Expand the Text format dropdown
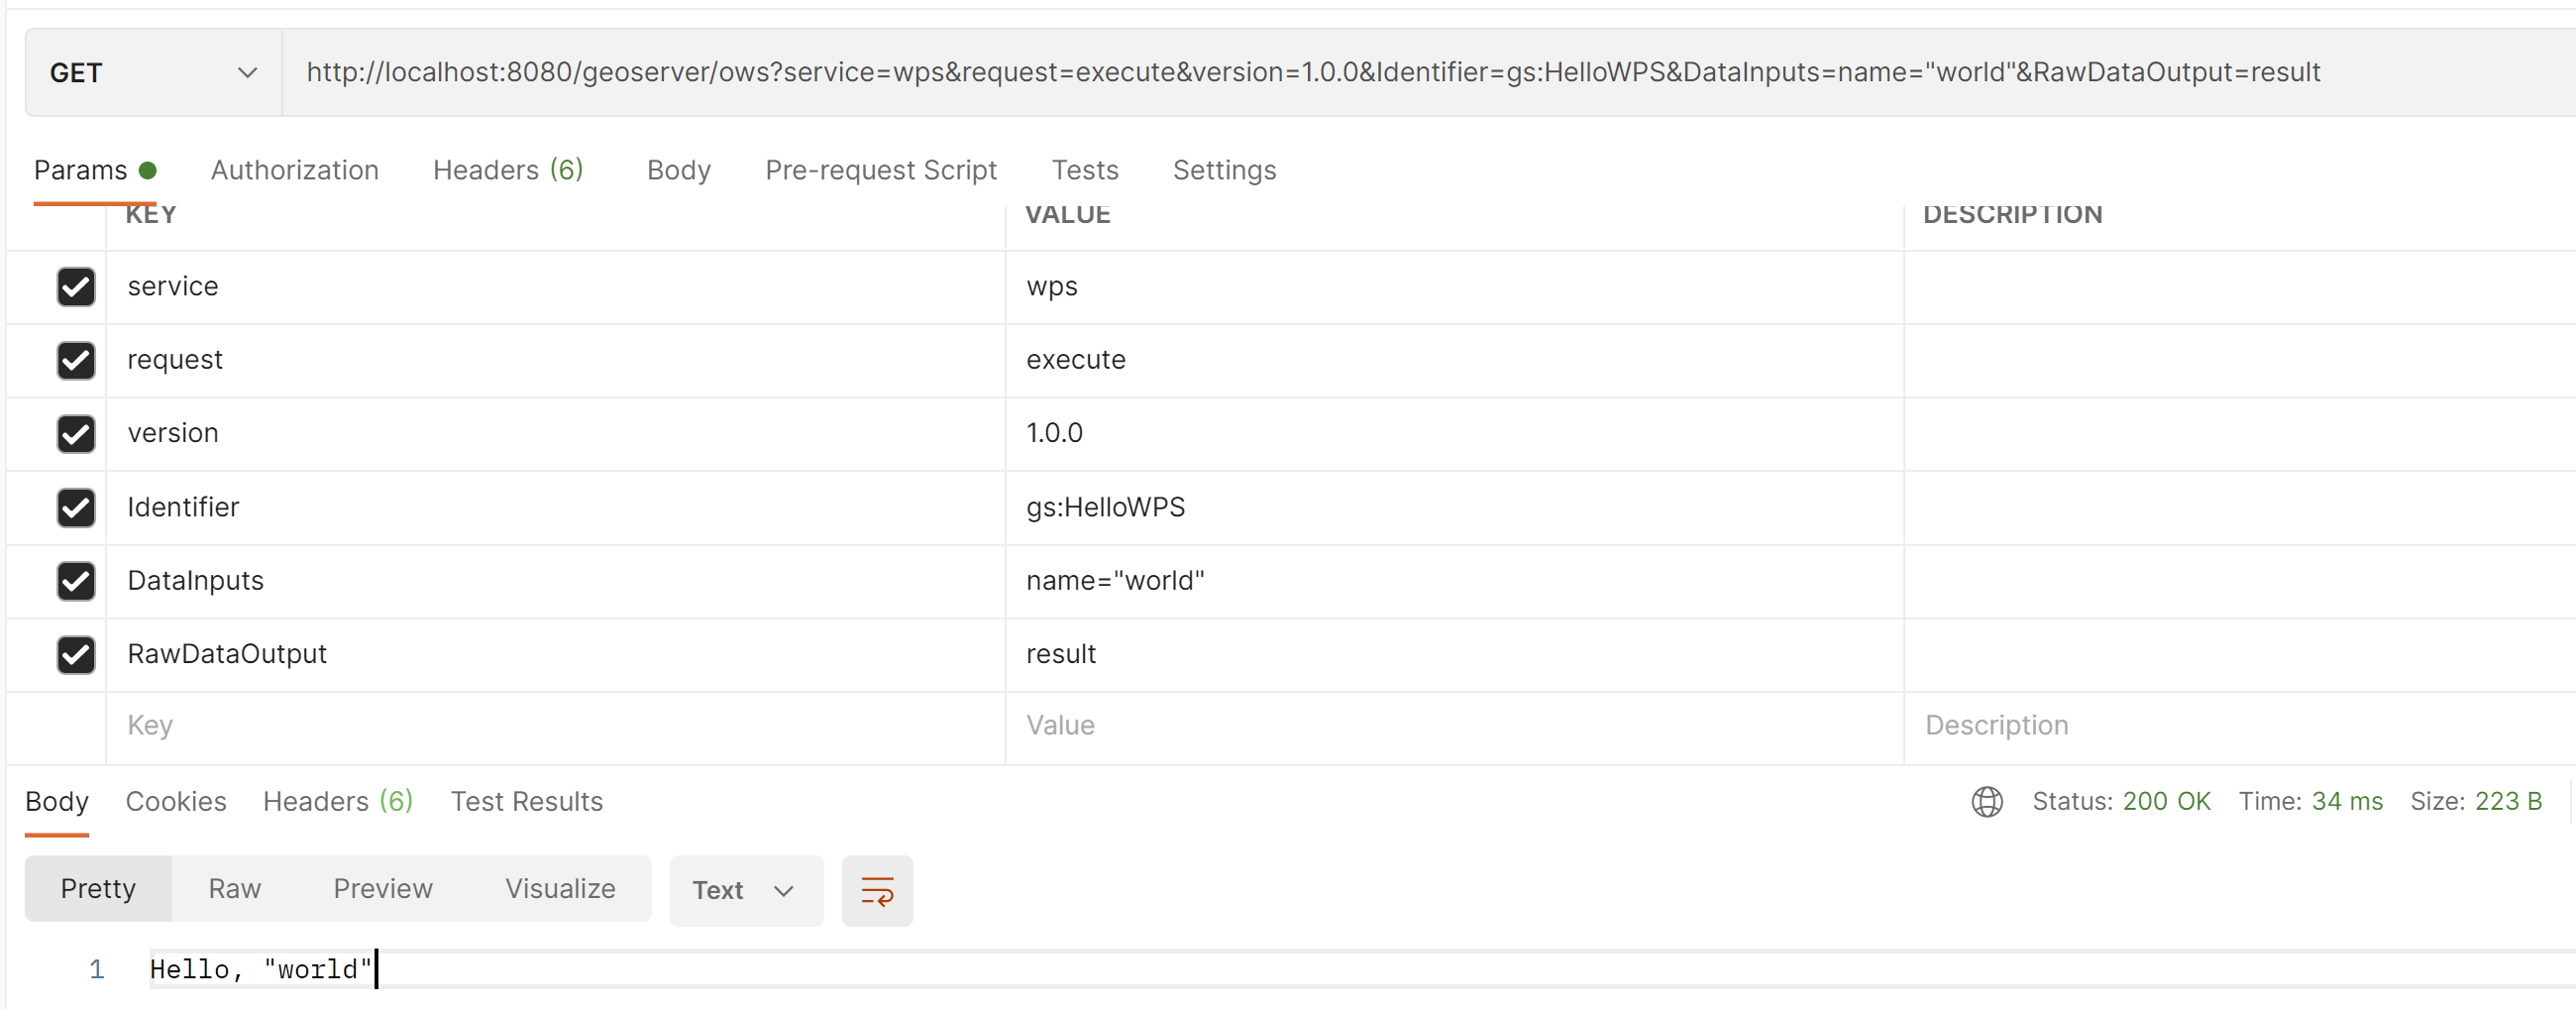2576x1010 pixels. pyautogui.click(x=745, y=890)
